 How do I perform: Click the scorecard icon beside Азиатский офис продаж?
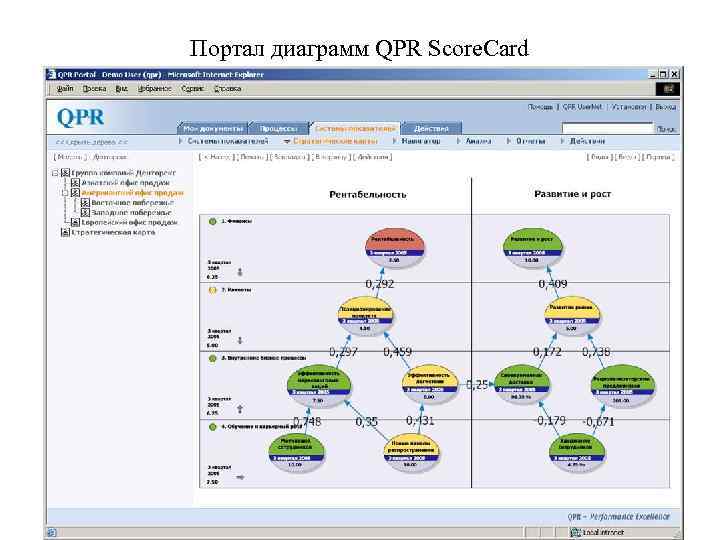coord(75,183)
